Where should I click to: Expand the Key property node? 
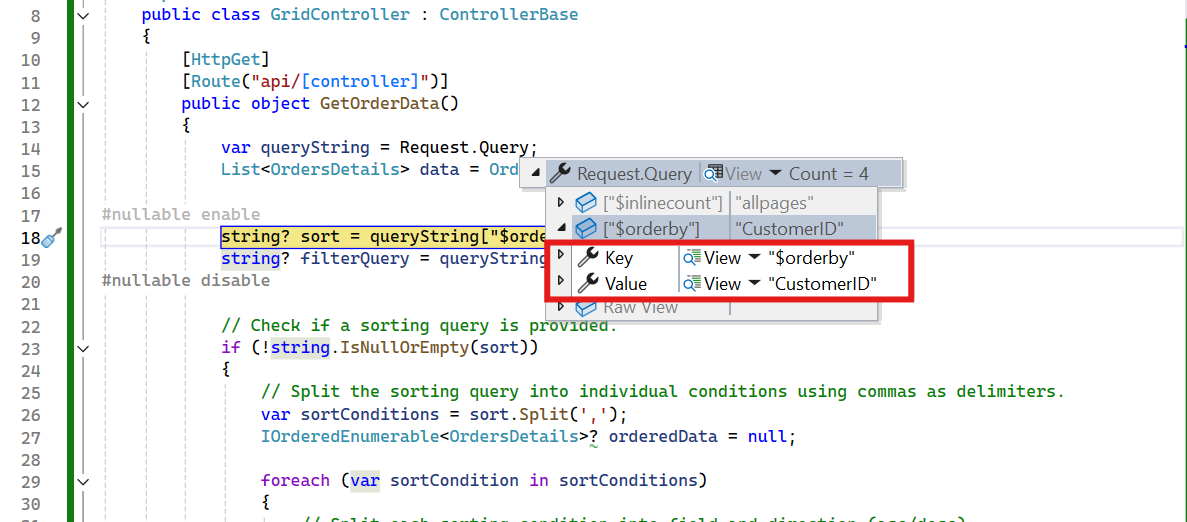click(561, 257)
